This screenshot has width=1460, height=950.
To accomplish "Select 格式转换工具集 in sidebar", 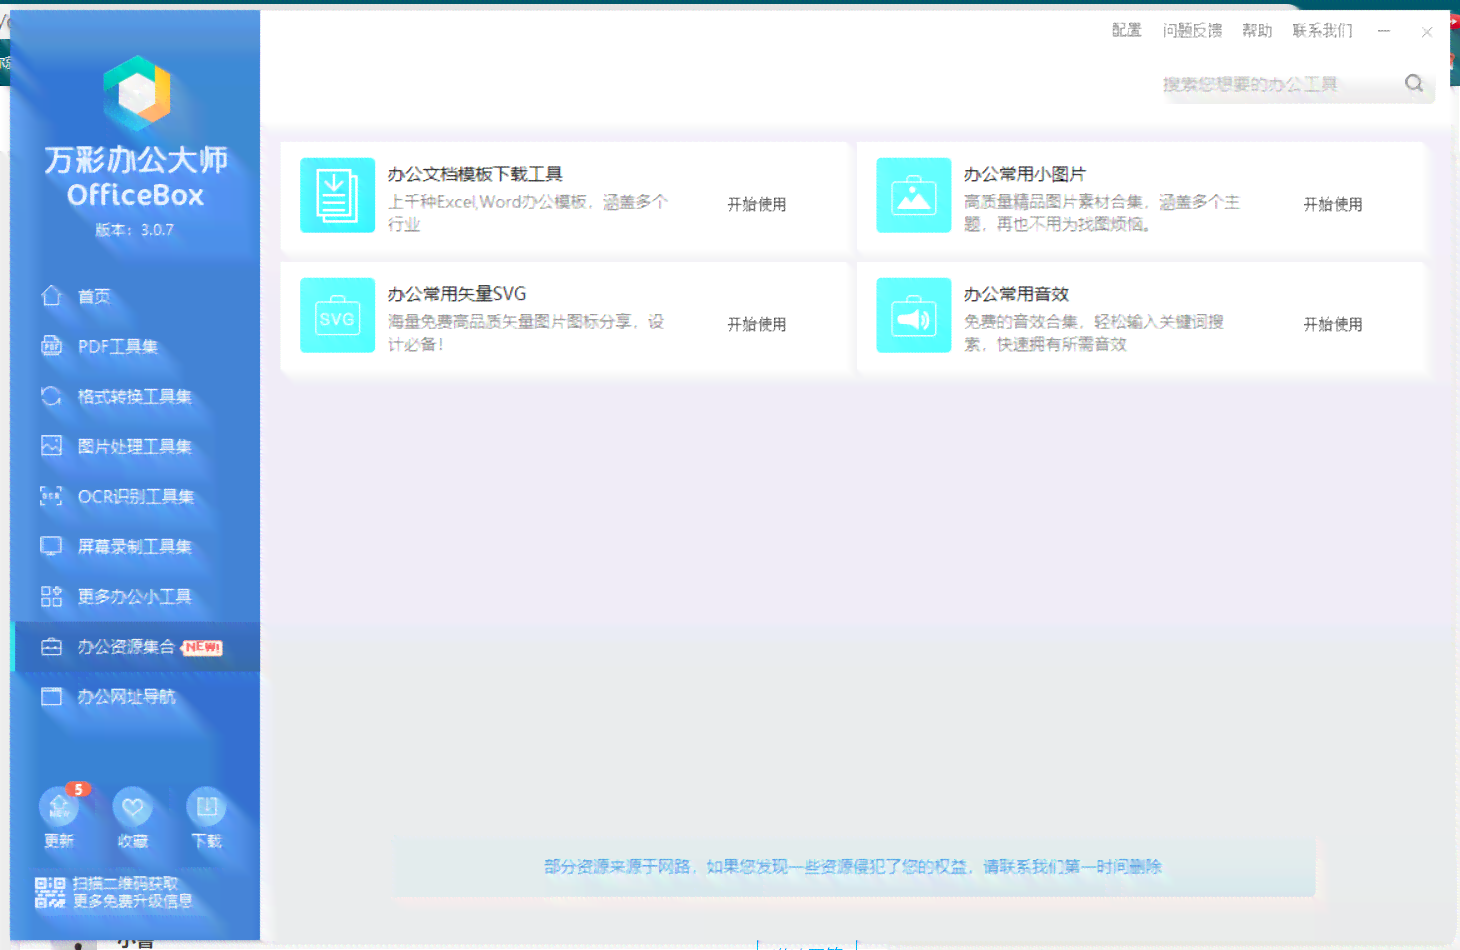I will click(x=135, y=396).
